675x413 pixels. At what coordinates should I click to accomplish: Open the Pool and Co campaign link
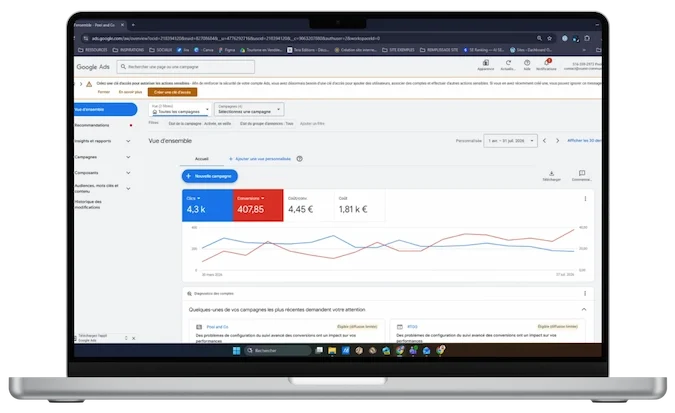217,327
